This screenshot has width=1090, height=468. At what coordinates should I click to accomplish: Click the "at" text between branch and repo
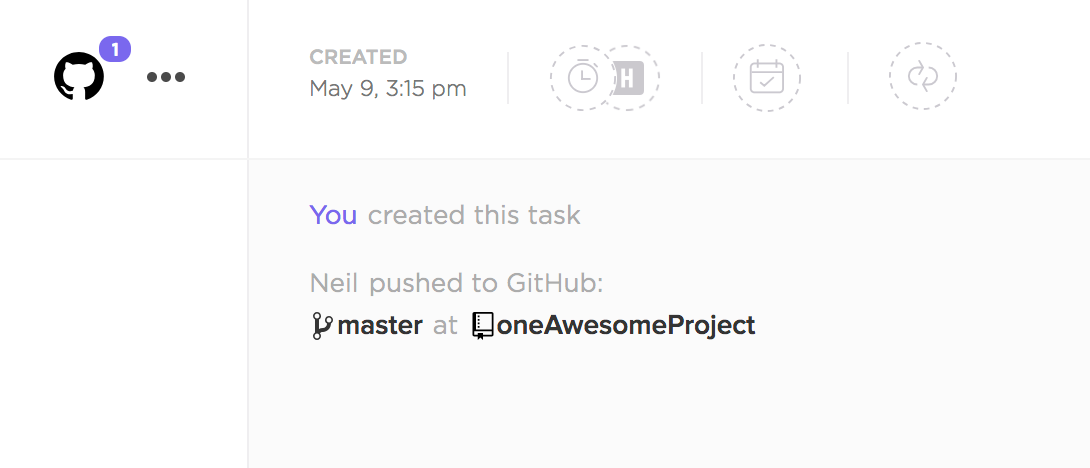(x=446, y=326)
